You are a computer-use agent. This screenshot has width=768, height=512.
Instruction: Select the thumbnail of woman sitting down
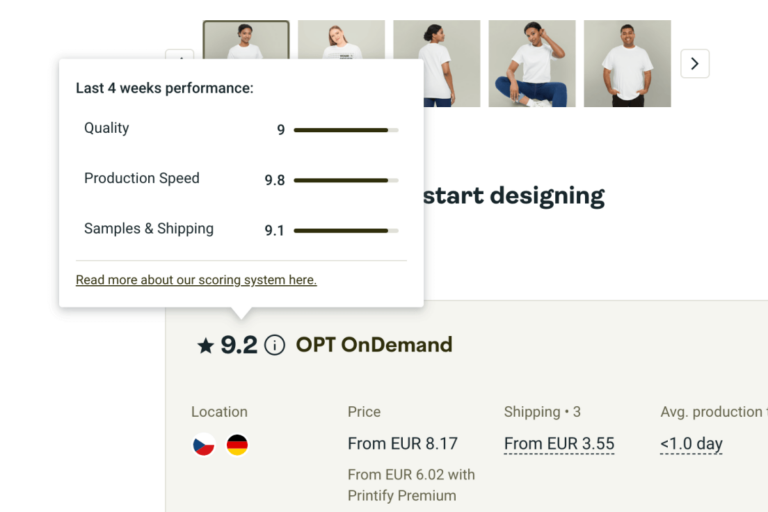pyautogui.click(x=531, y=62)
